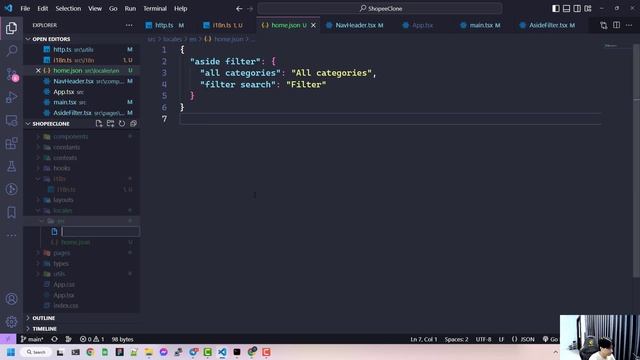Image resolution: width=640 pixels, height=360 pixels.
Task: Open the Help menu
Action: click(180, 9)
